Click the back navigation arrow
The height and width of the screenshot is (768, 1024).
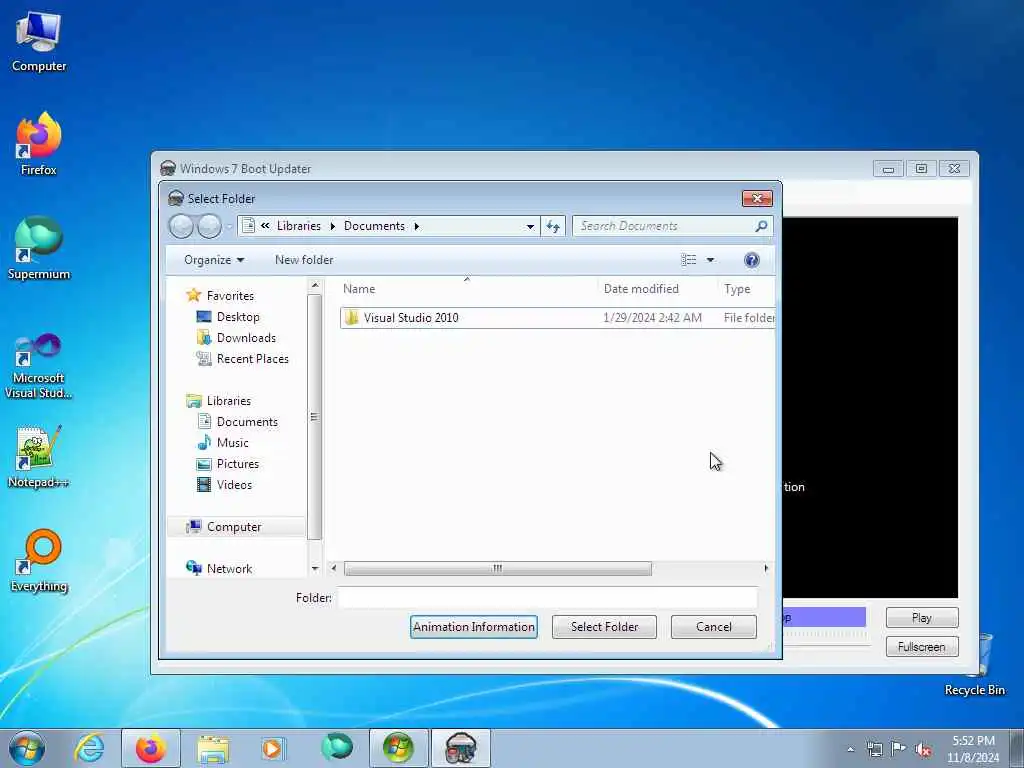point(181,226)
